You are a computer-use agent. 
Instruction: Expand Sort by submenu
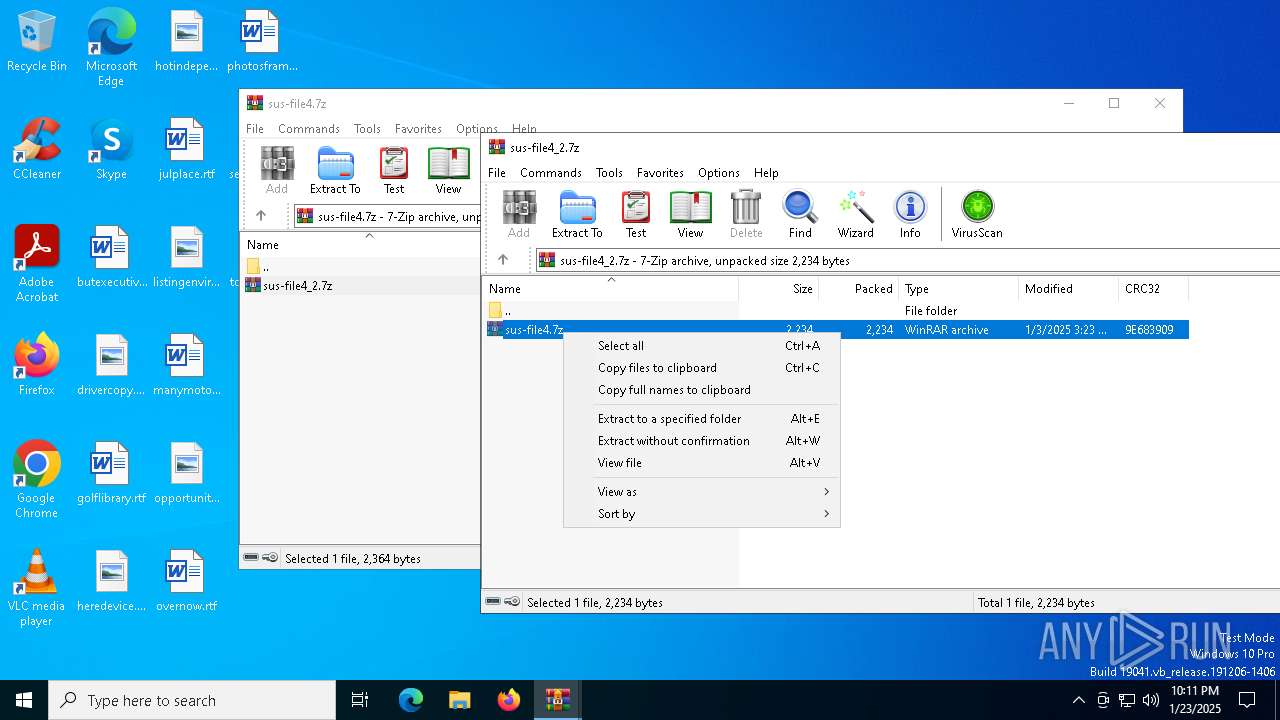[702, 514]
